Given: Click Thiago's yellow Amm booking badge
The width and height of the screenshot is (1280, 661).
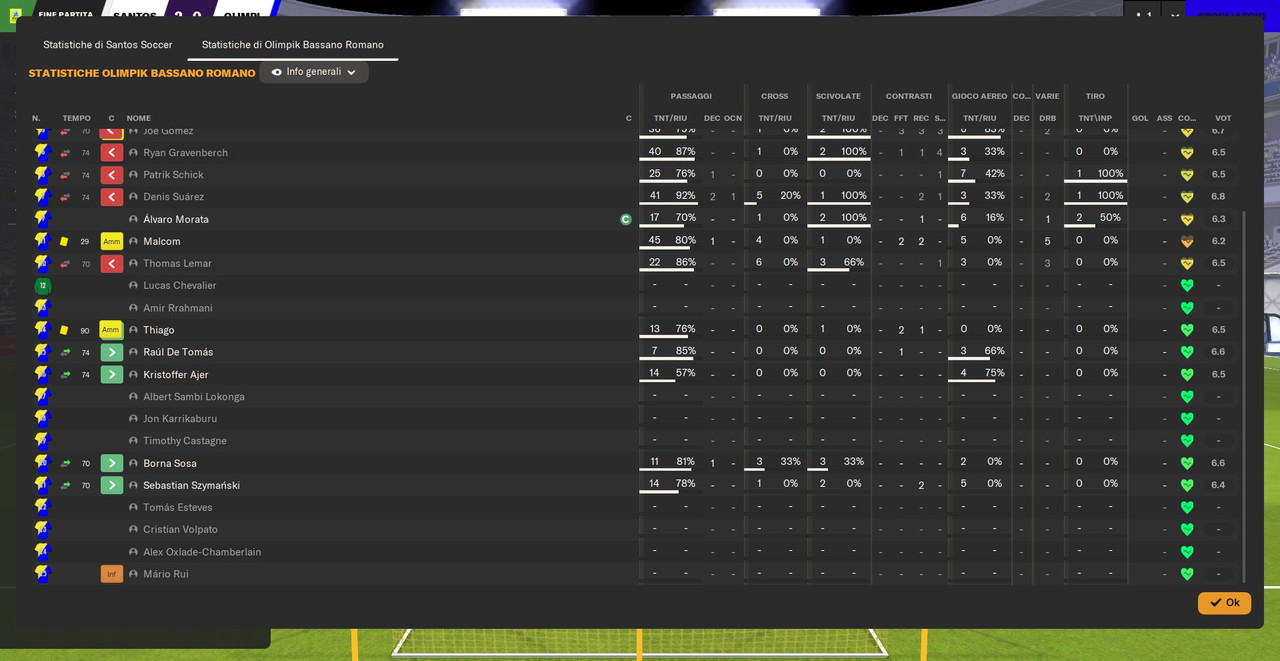Looking at the screenshot, I should point(112,330).
